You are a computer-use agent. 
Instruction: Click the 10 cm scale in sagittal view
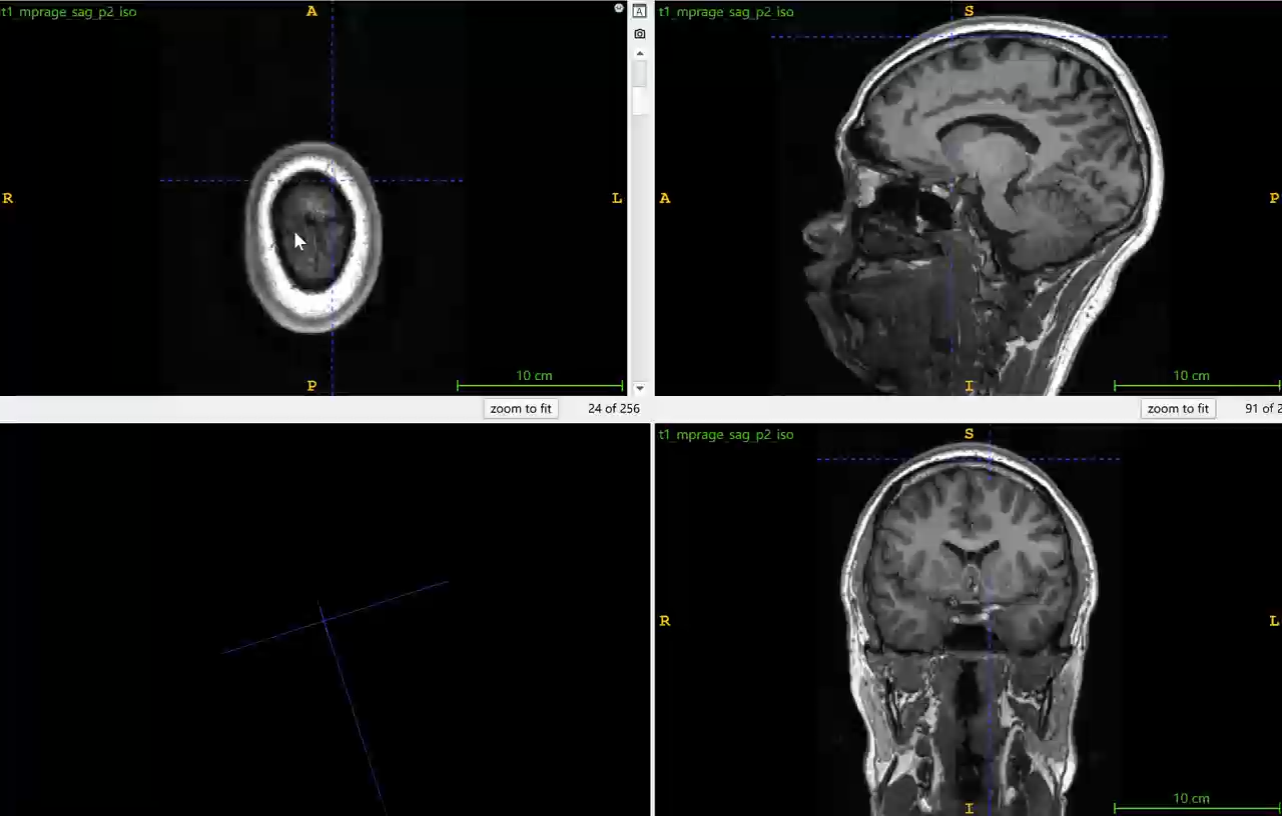point(1196,380)
